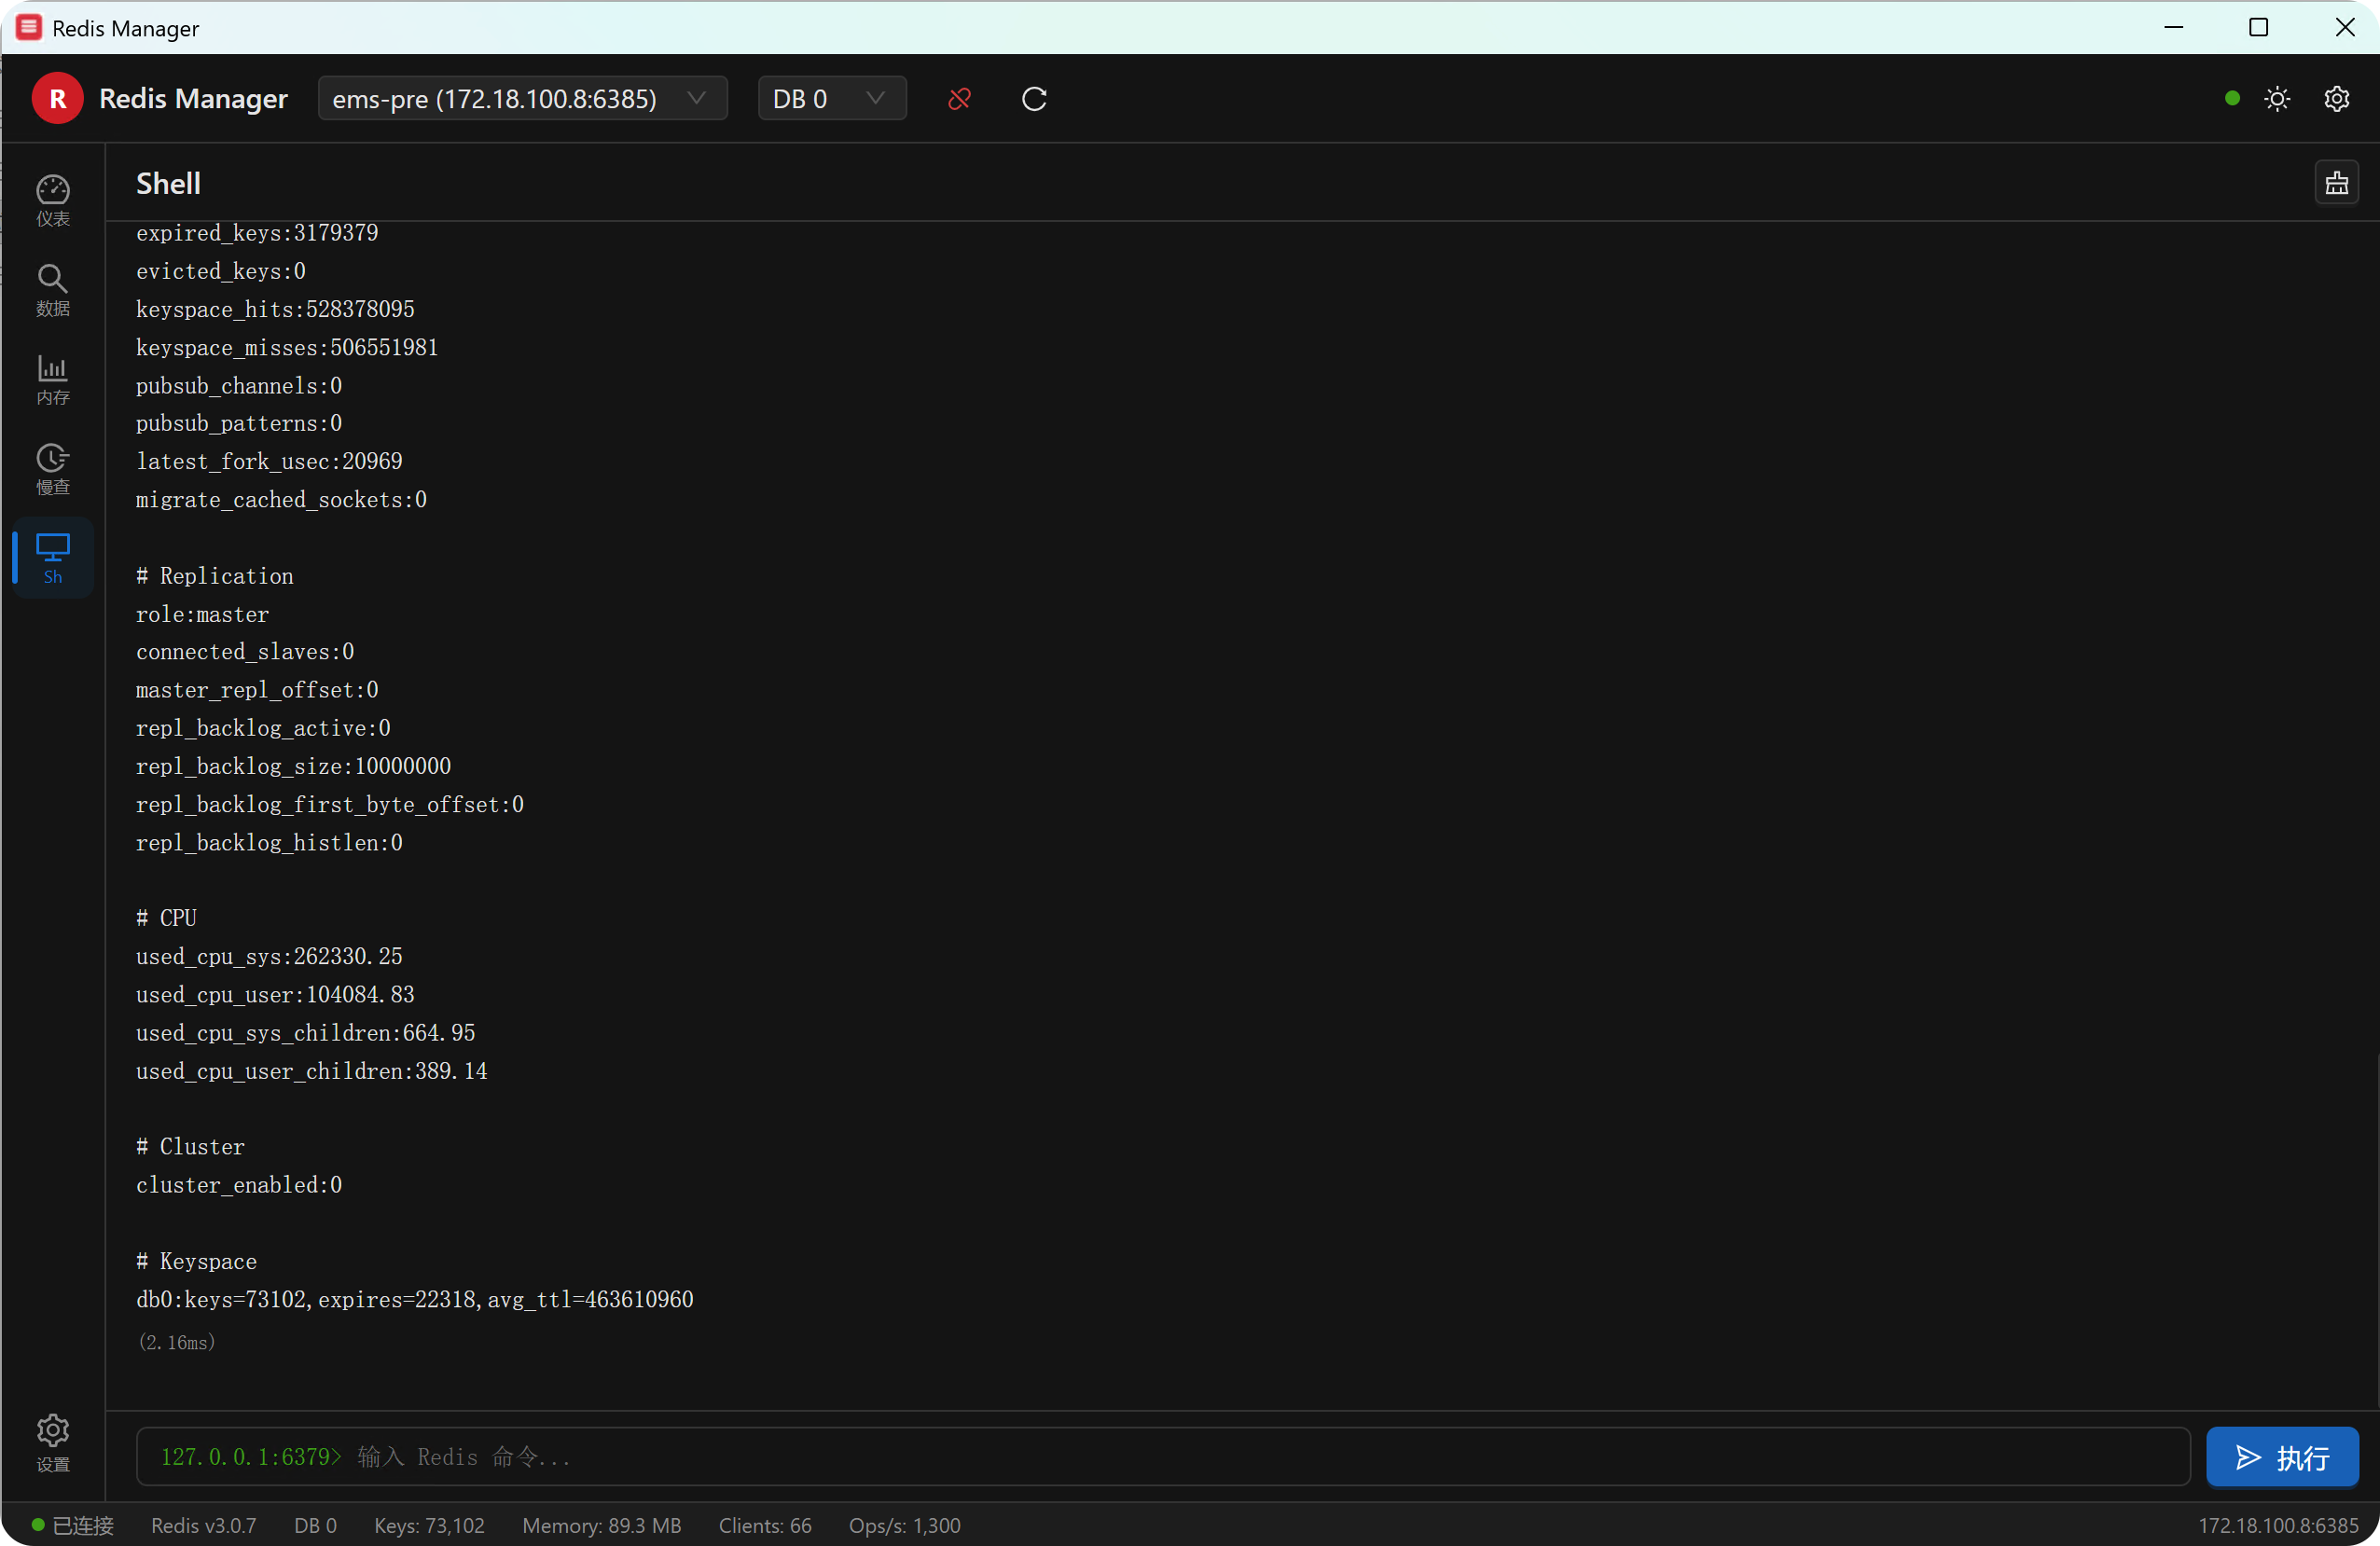Click the 172.18.100.8:6385 address in status bar
2380x1546 pixels.
pyautogui.click(x=2278, y=1526)
